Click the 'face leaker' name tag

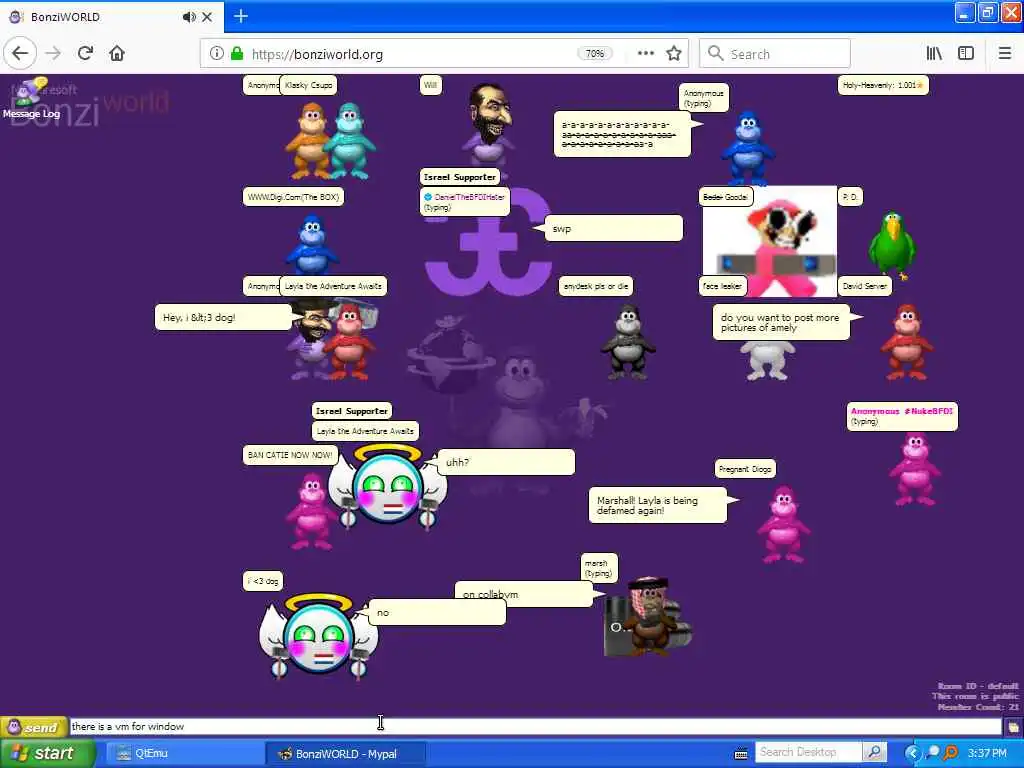[722, 286]
